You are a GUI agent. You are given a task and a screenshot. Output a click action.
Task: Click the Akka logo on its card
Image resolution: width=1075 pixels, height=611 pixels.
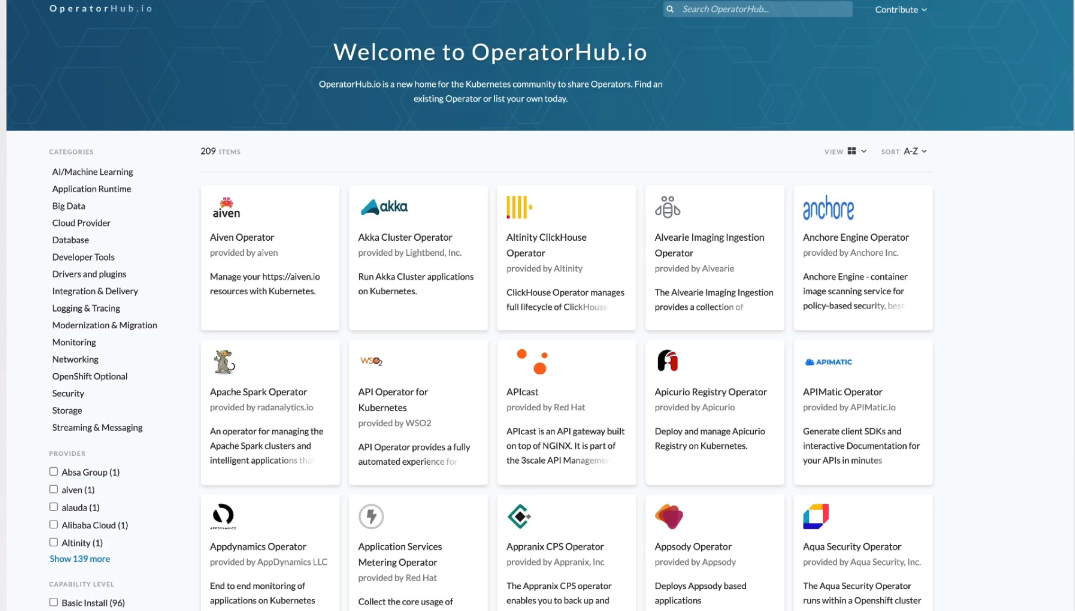pyautogui.click(x=384, y=206)
